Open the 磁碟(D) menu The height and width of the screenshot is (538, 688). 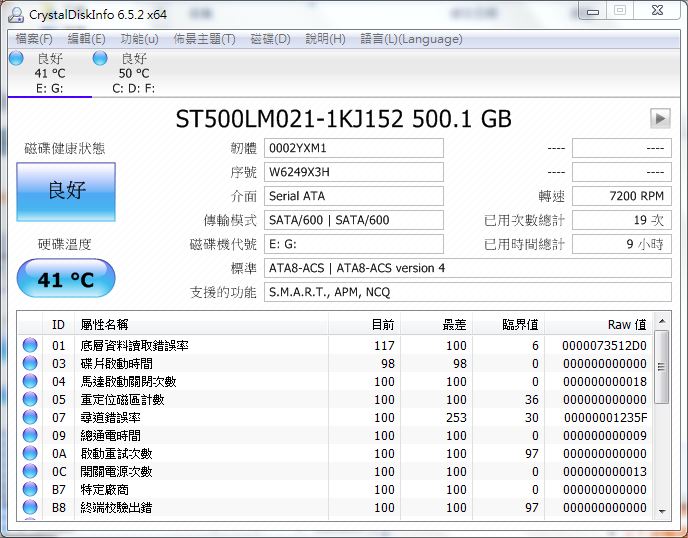tap(270, 39)
